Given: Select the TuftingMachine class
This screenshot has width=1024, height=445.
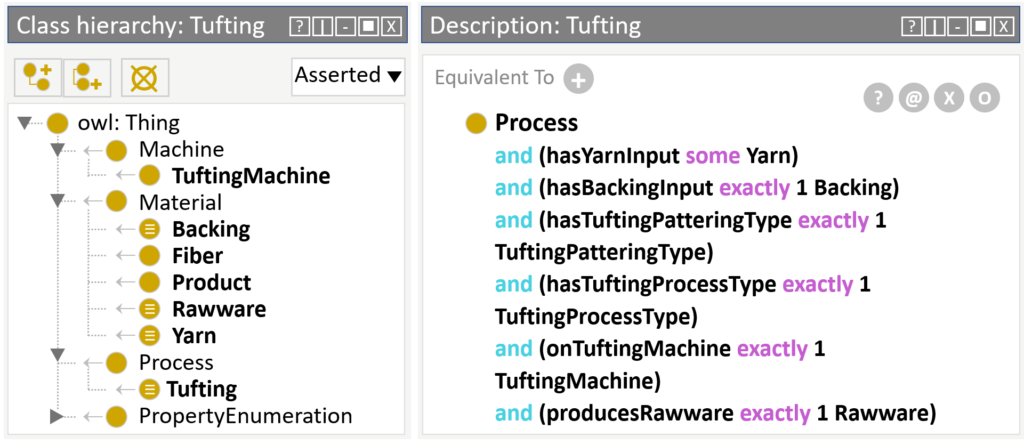Looking at the screenshot, I should (x=251, y=176).
